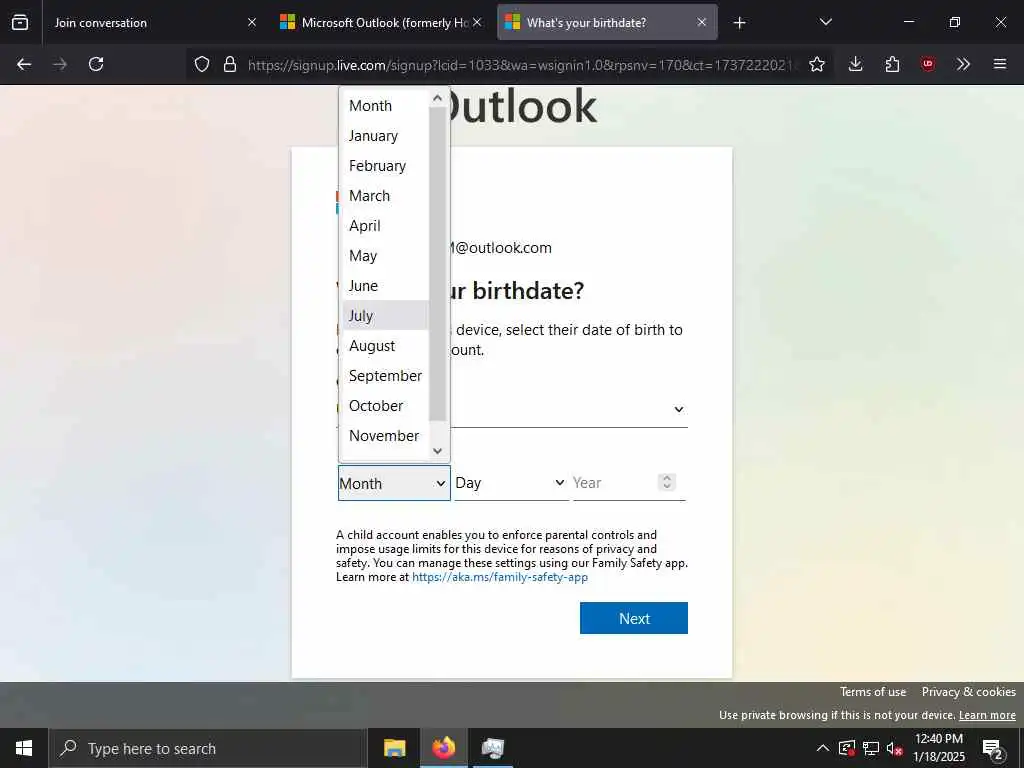Open the notification center icon

tap(993, 749)
